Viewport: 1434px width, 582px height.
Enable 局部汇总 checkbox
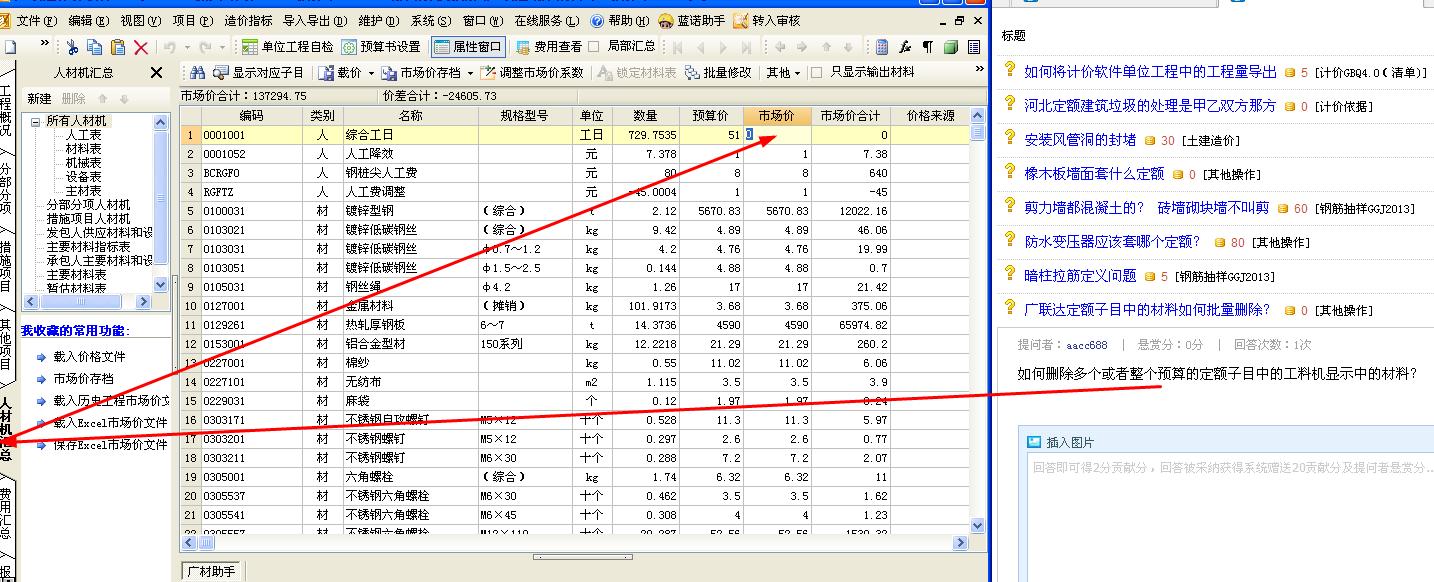click(594, 46)
